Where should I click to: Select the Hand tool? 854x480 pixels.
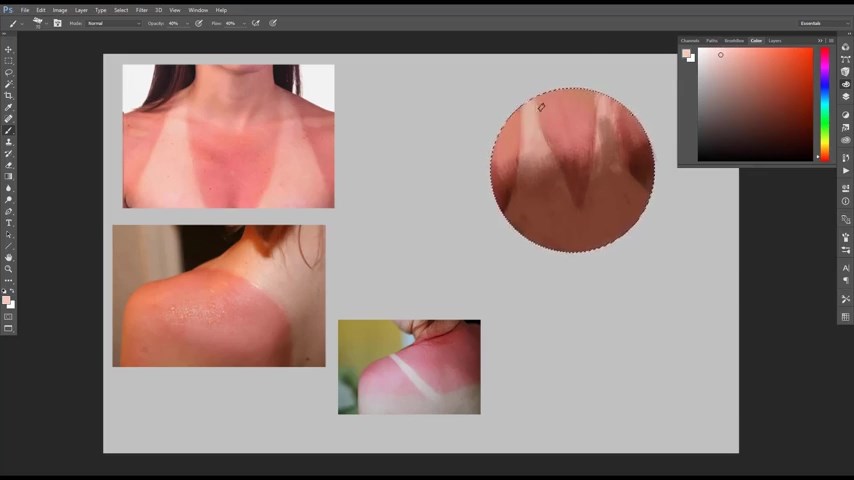[x=9, y=257]
